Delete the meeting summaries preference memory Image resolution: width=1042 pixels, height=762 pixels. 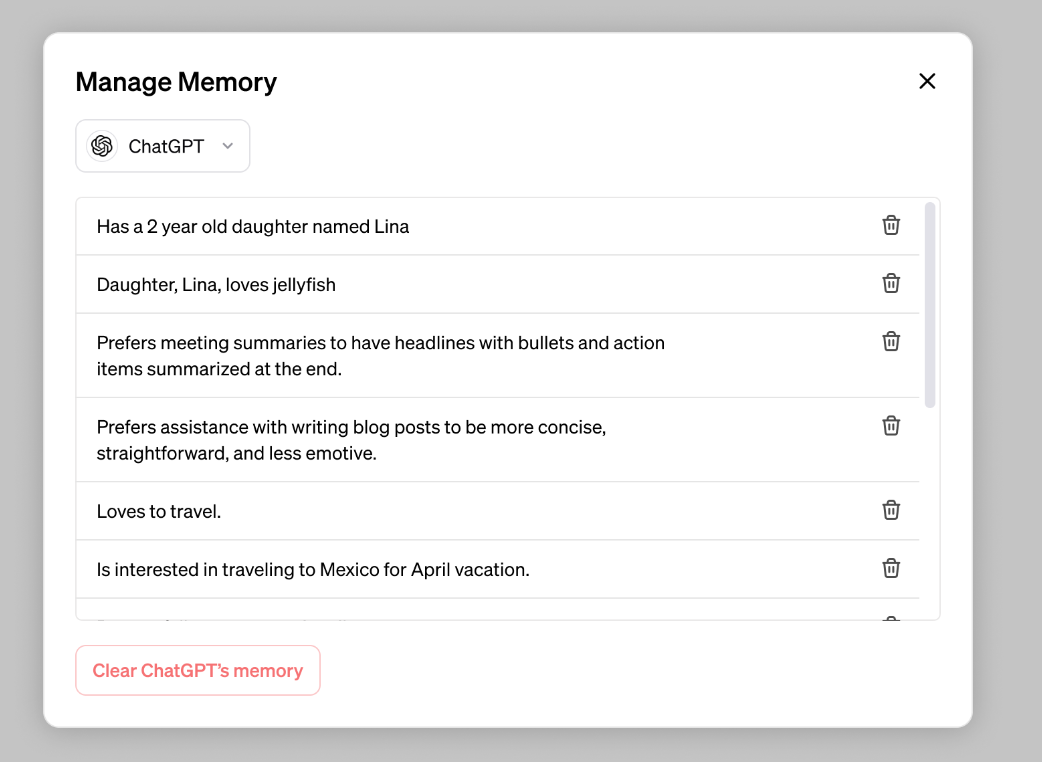tap(891, 341)
